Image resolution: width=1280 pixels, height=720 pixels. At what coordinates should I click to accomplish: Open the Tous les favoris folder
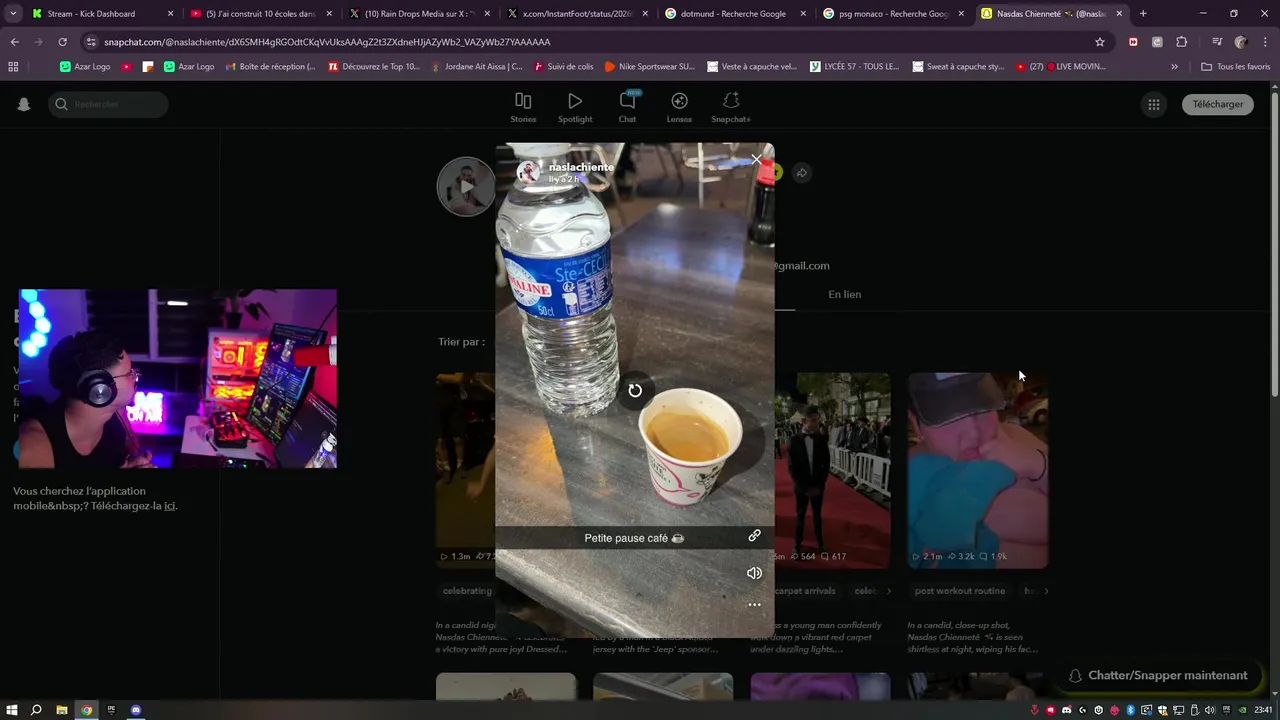[1235, 66]
